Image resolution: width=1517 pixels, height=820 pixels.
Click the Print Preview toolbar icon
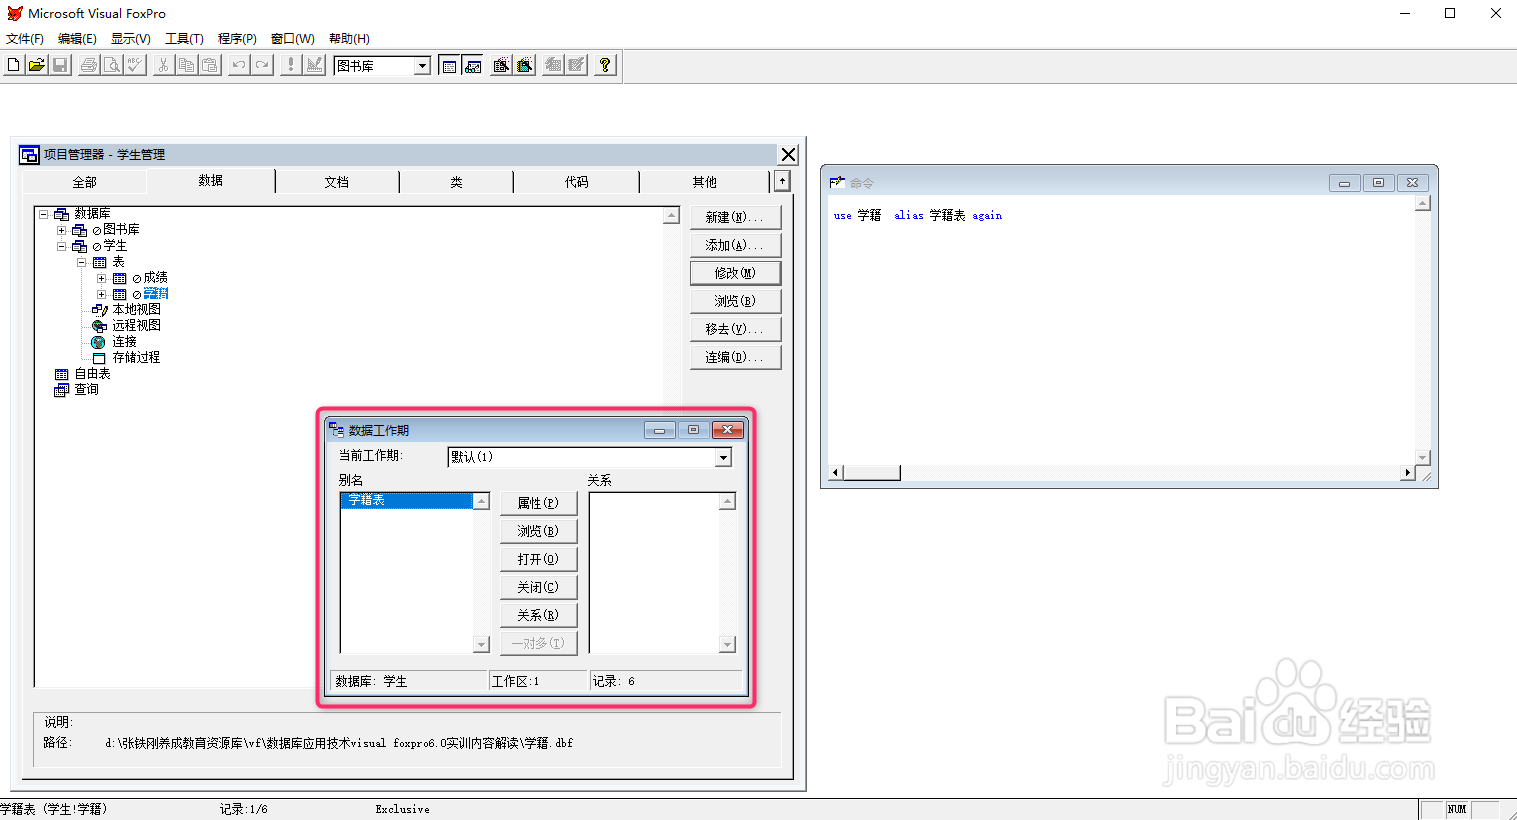(112, 65)
